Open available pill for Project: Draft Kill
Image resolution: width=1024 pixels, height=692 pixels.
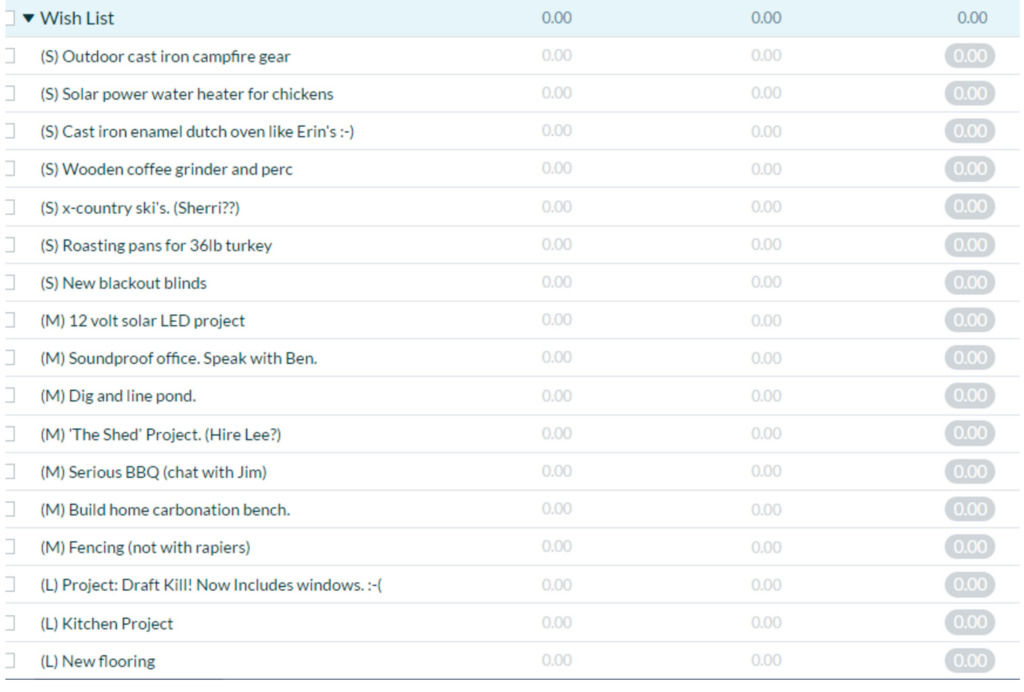[x=970, y=584]
